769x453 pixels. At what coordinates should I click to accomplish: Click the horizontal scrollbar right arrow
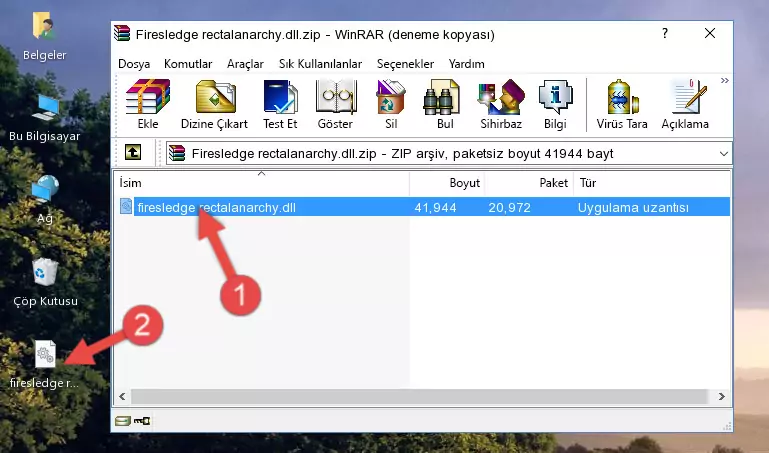721,396
